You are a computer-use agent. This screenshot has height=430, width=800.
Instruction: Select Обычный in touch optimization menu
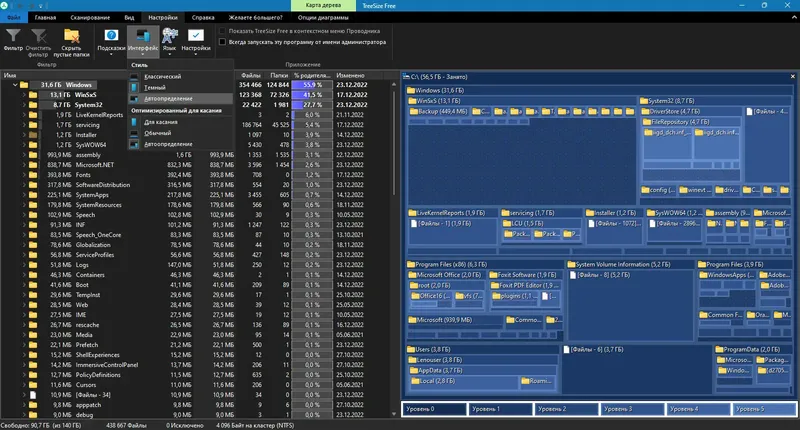[x=181, y=133]
